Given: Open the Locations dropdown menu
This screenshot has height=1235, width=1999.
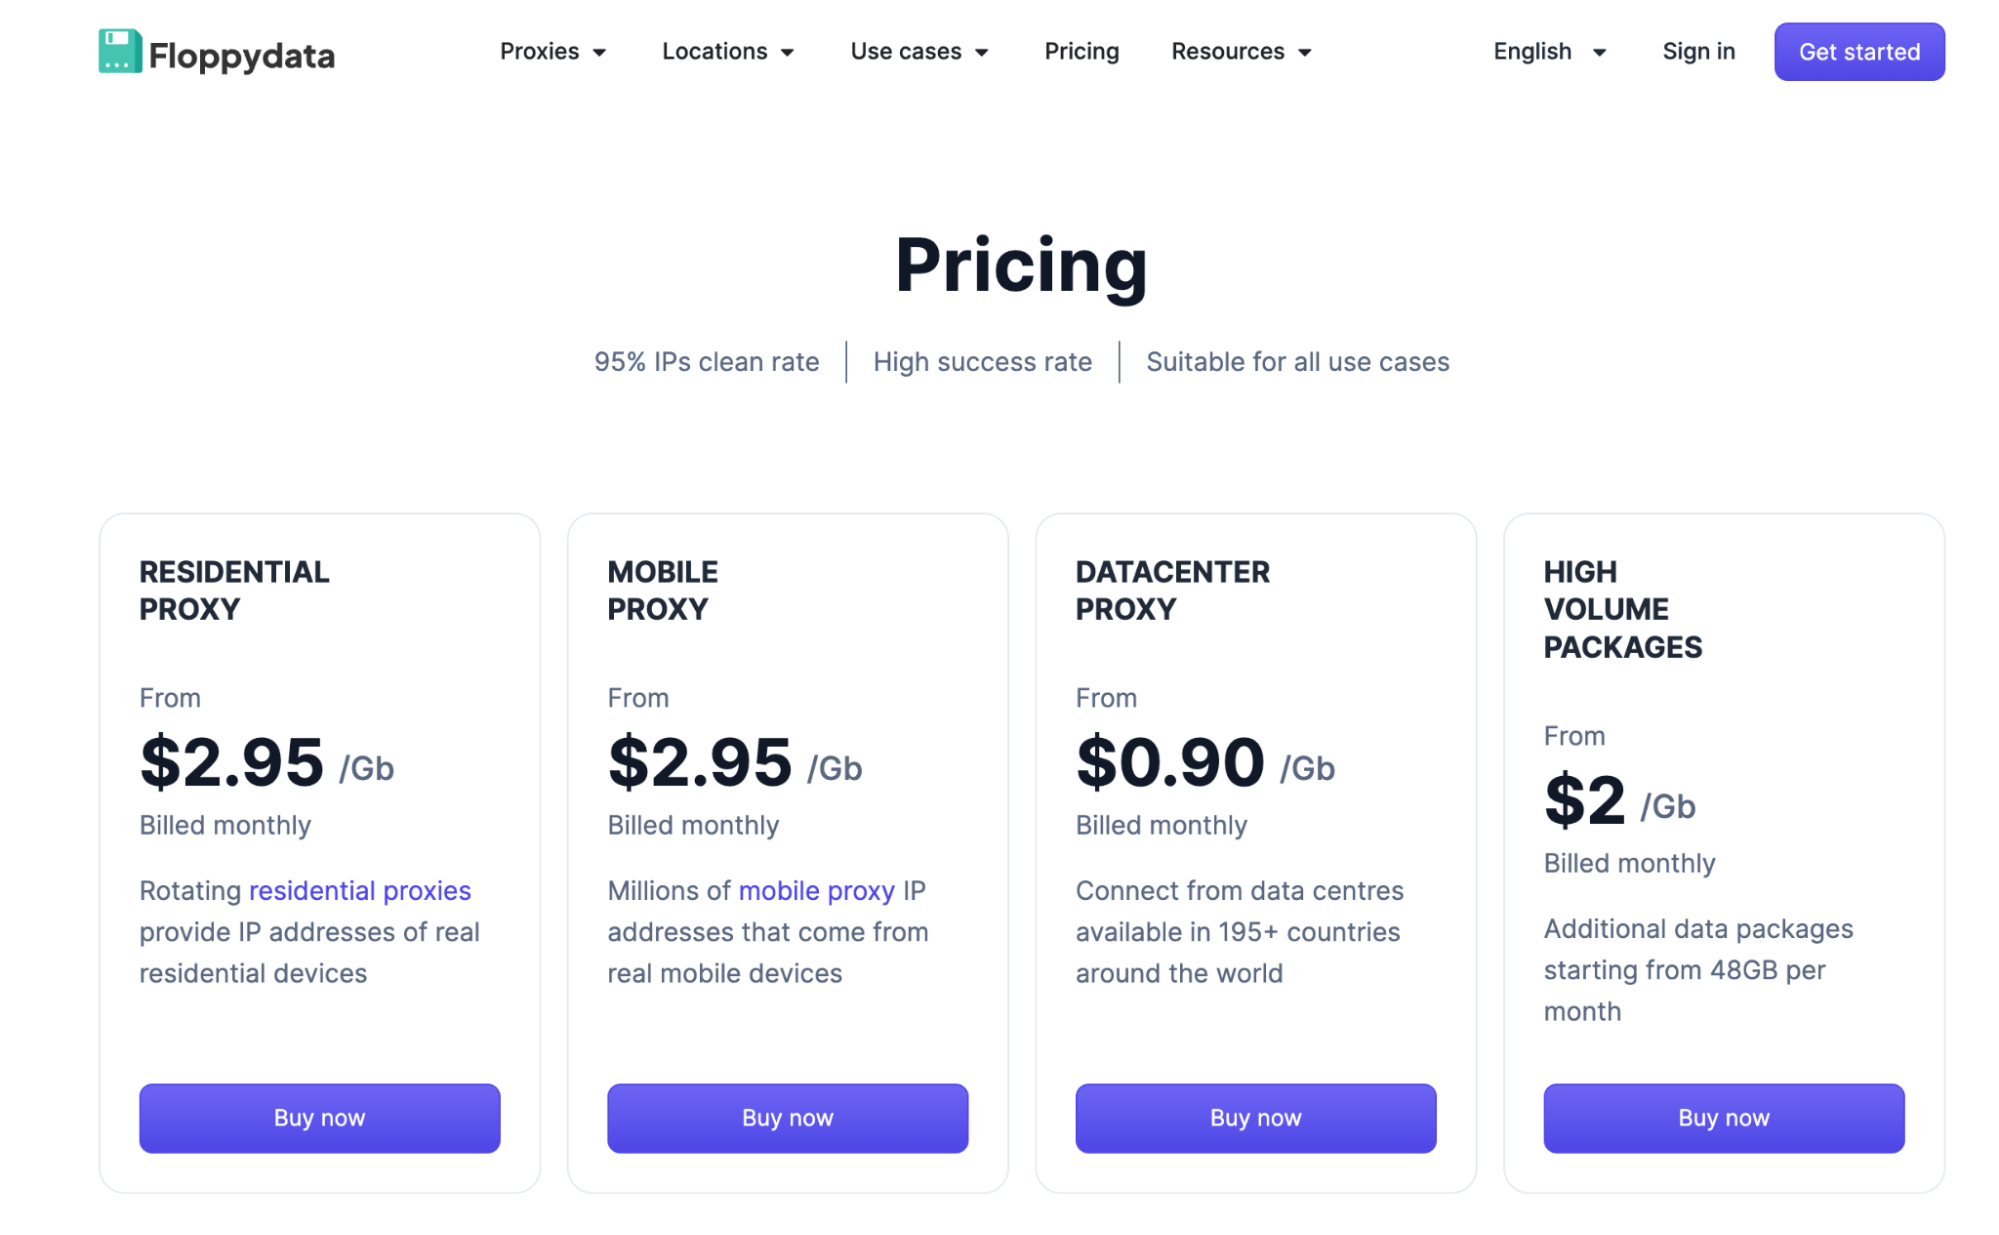Looking at the screenshot, I should coord(727,51).
